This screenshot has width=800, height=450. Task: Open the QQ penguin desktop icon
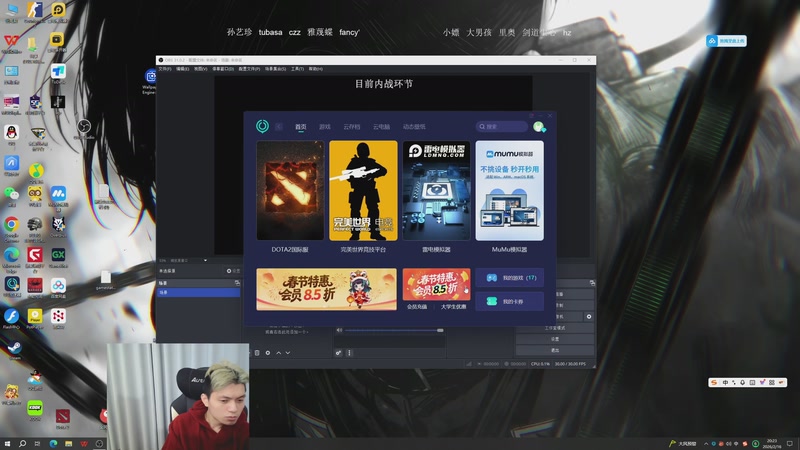(11, 135)
